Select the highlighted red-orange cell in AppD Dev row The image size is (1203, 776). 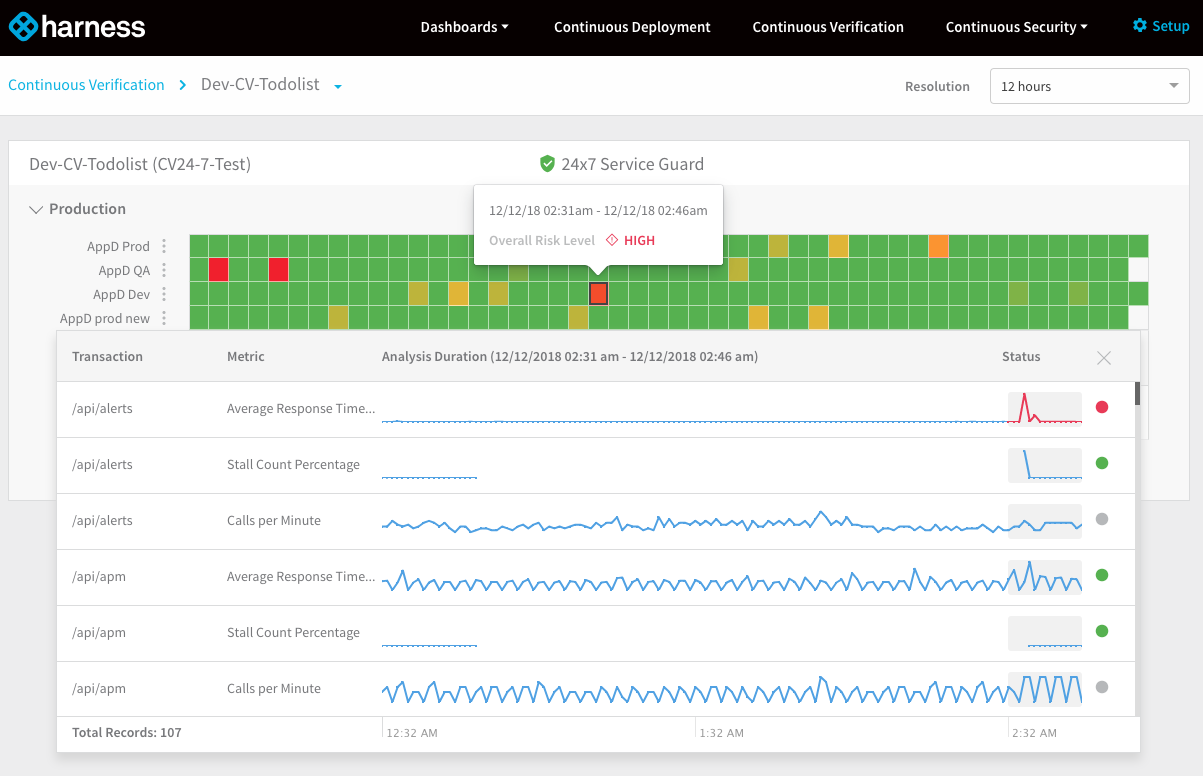599,293
